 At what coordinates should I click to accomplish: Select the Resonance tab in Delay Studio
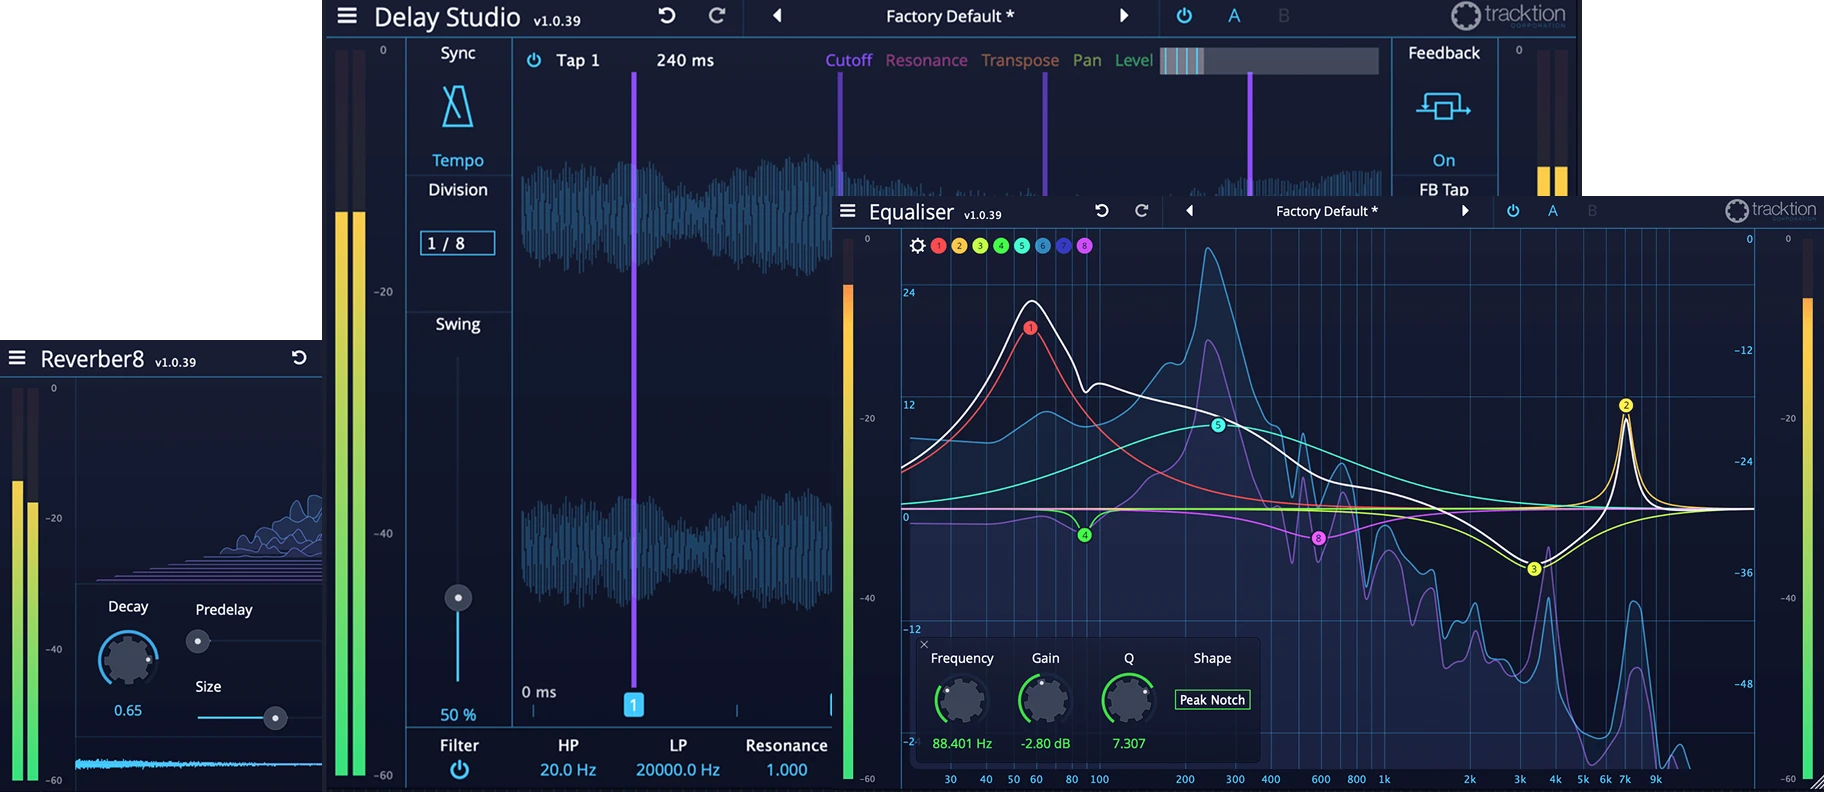926,60
